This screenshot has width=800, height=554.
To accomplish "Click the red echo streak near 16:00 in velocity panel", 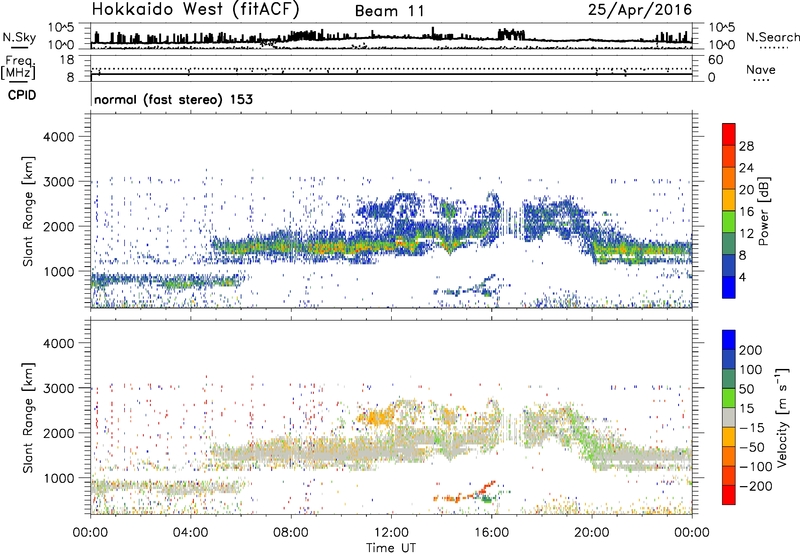I will click(x=486, y=486).
